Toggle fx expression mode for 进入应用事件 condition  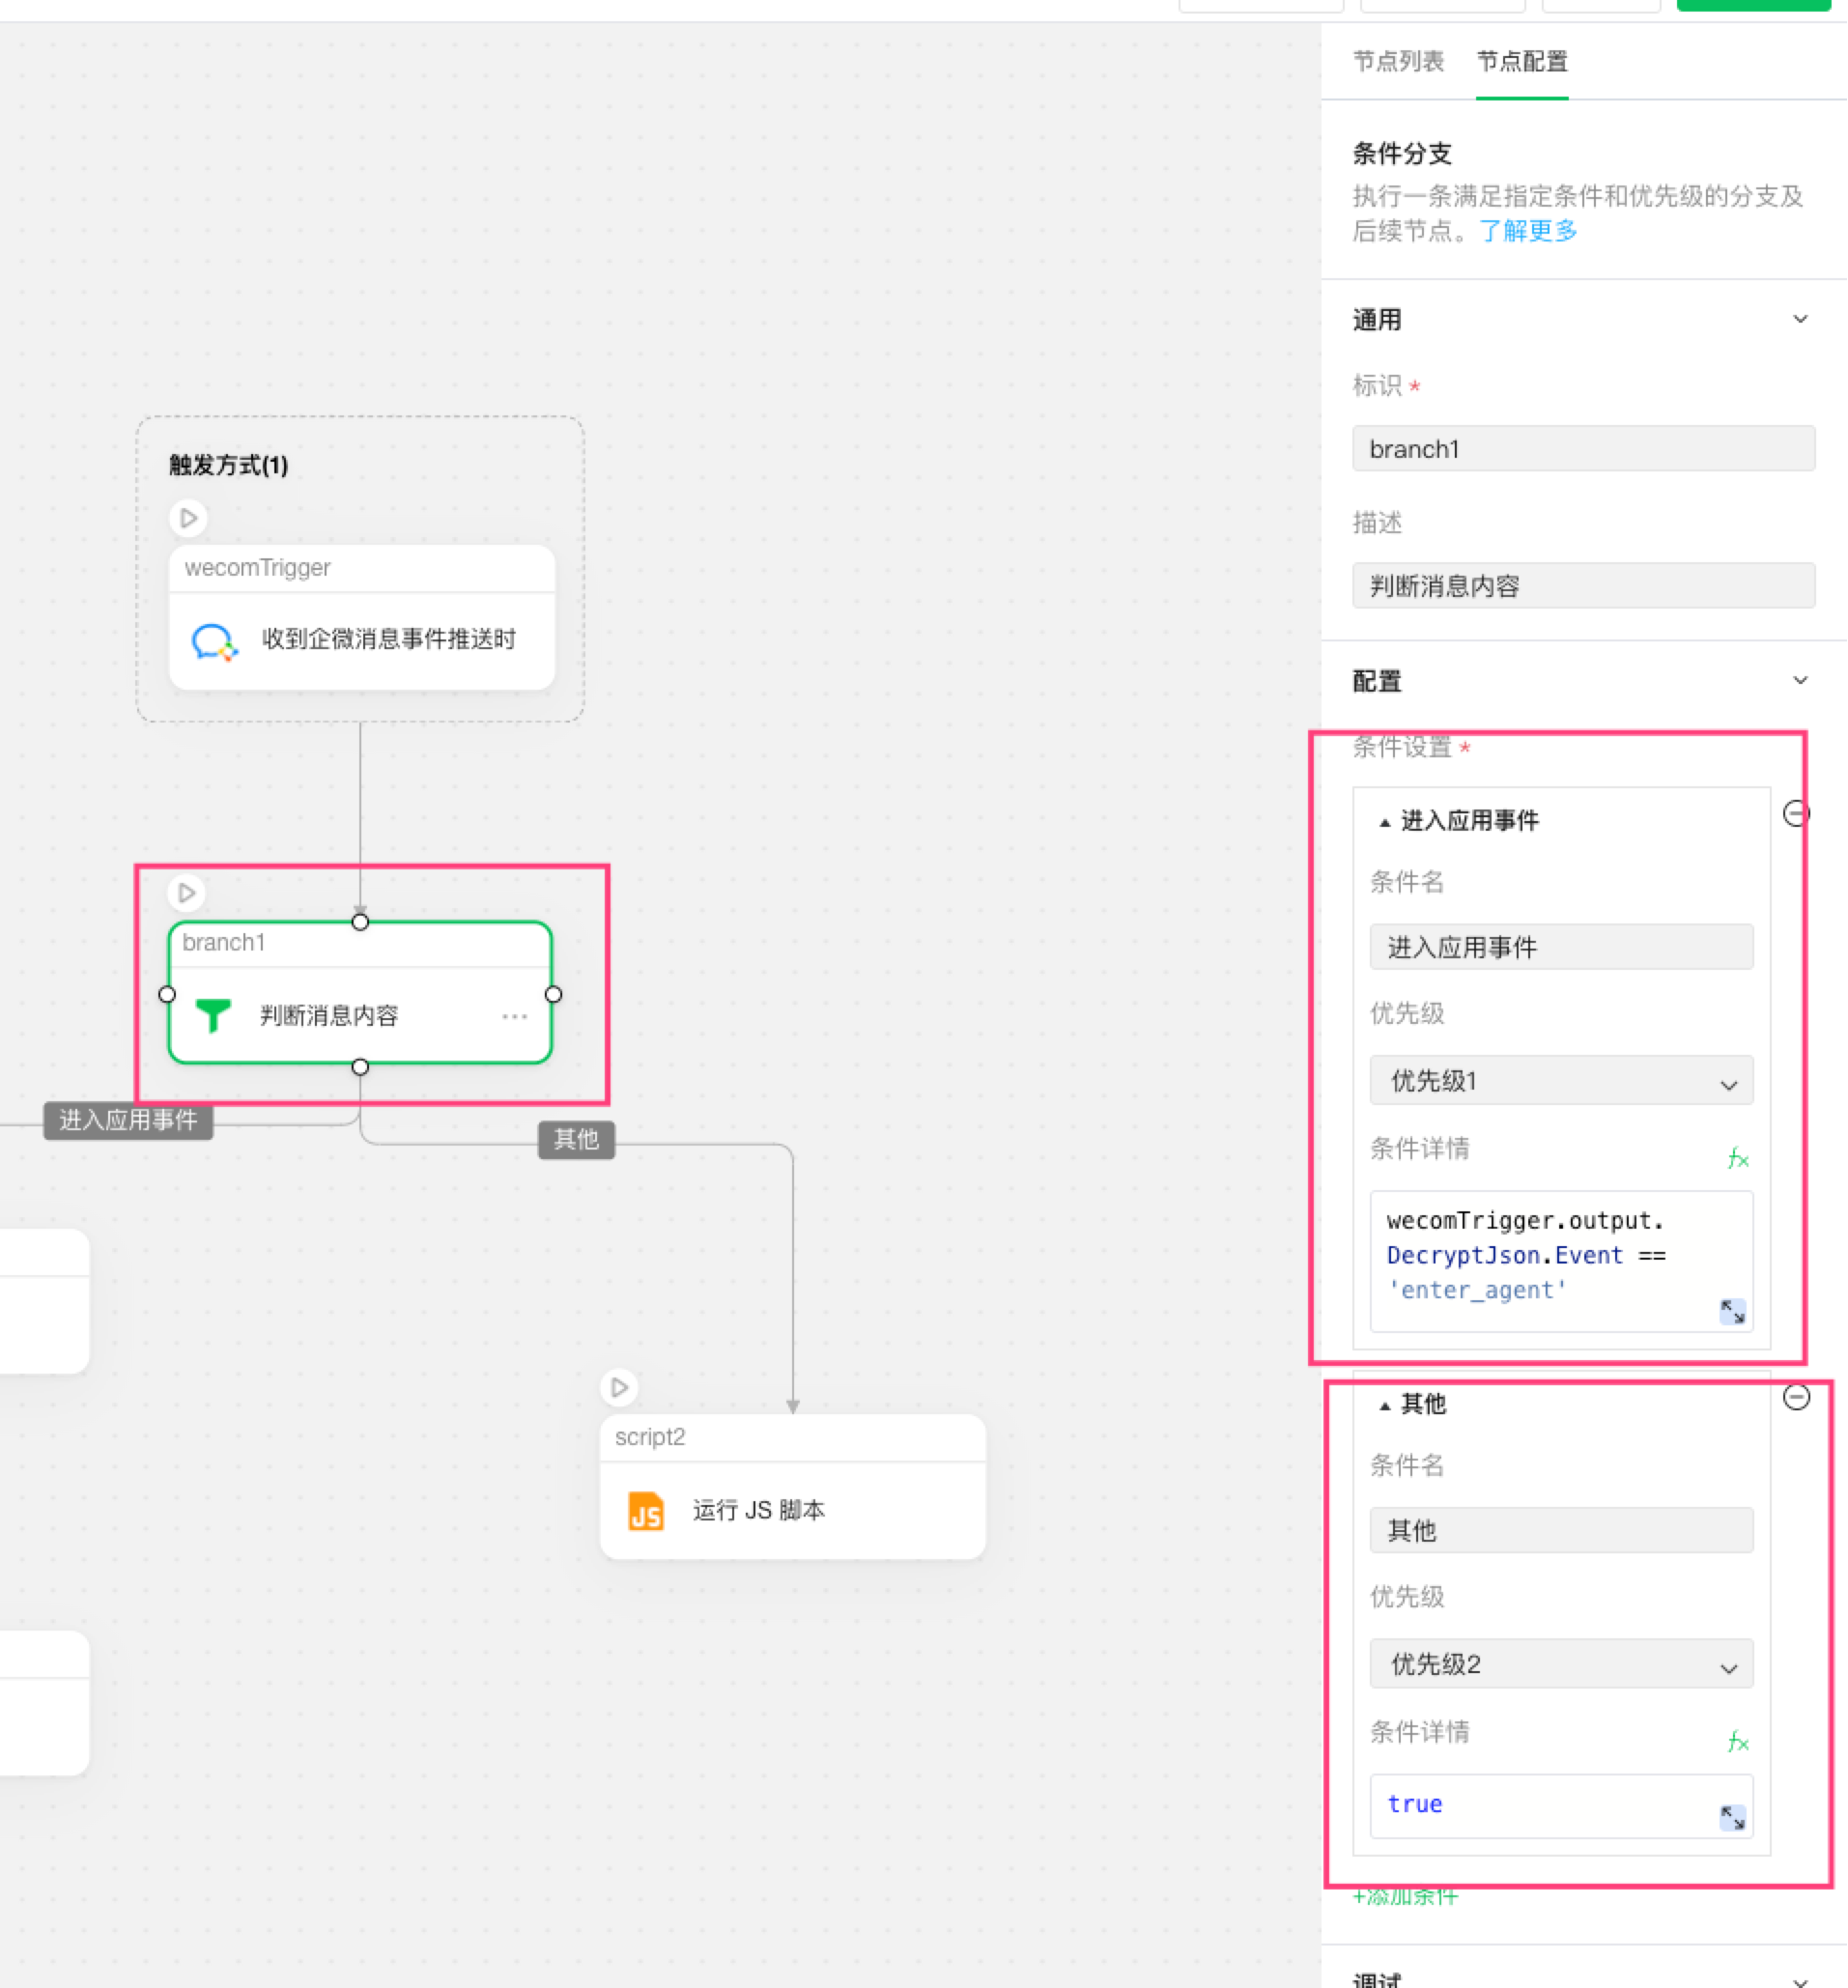(1738, 1158)
